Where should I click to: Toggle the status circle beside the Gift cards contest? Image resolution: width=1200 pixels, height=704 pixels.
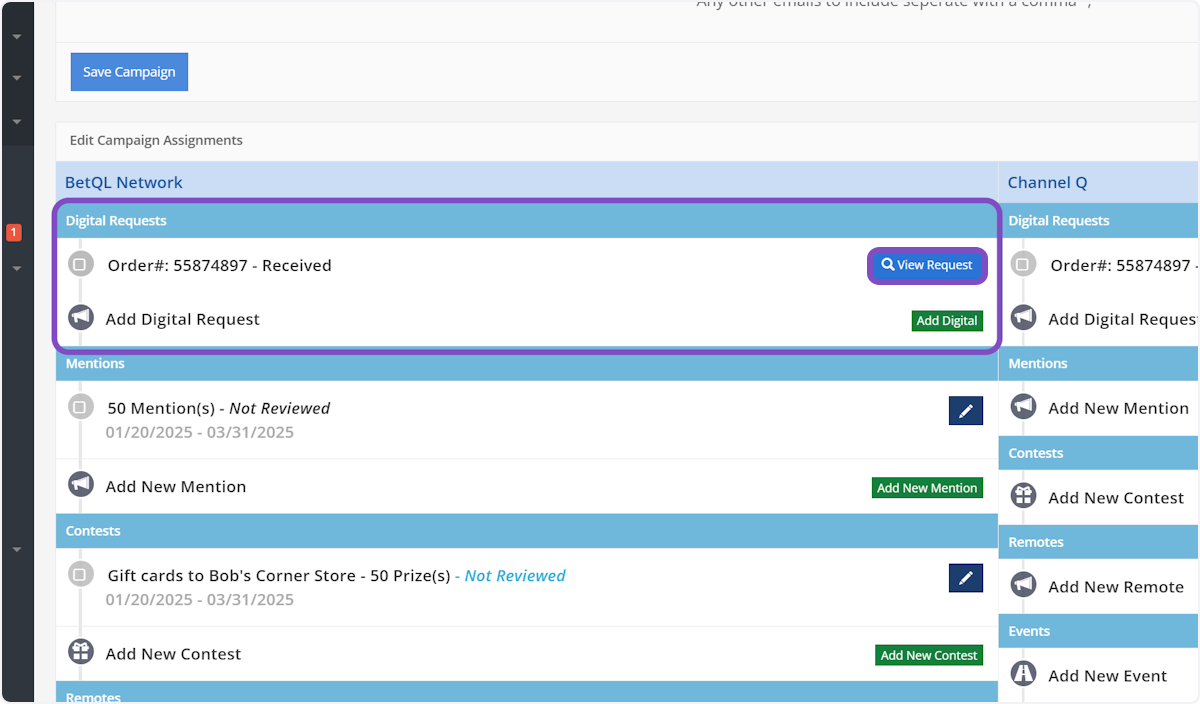click(80, 575)
